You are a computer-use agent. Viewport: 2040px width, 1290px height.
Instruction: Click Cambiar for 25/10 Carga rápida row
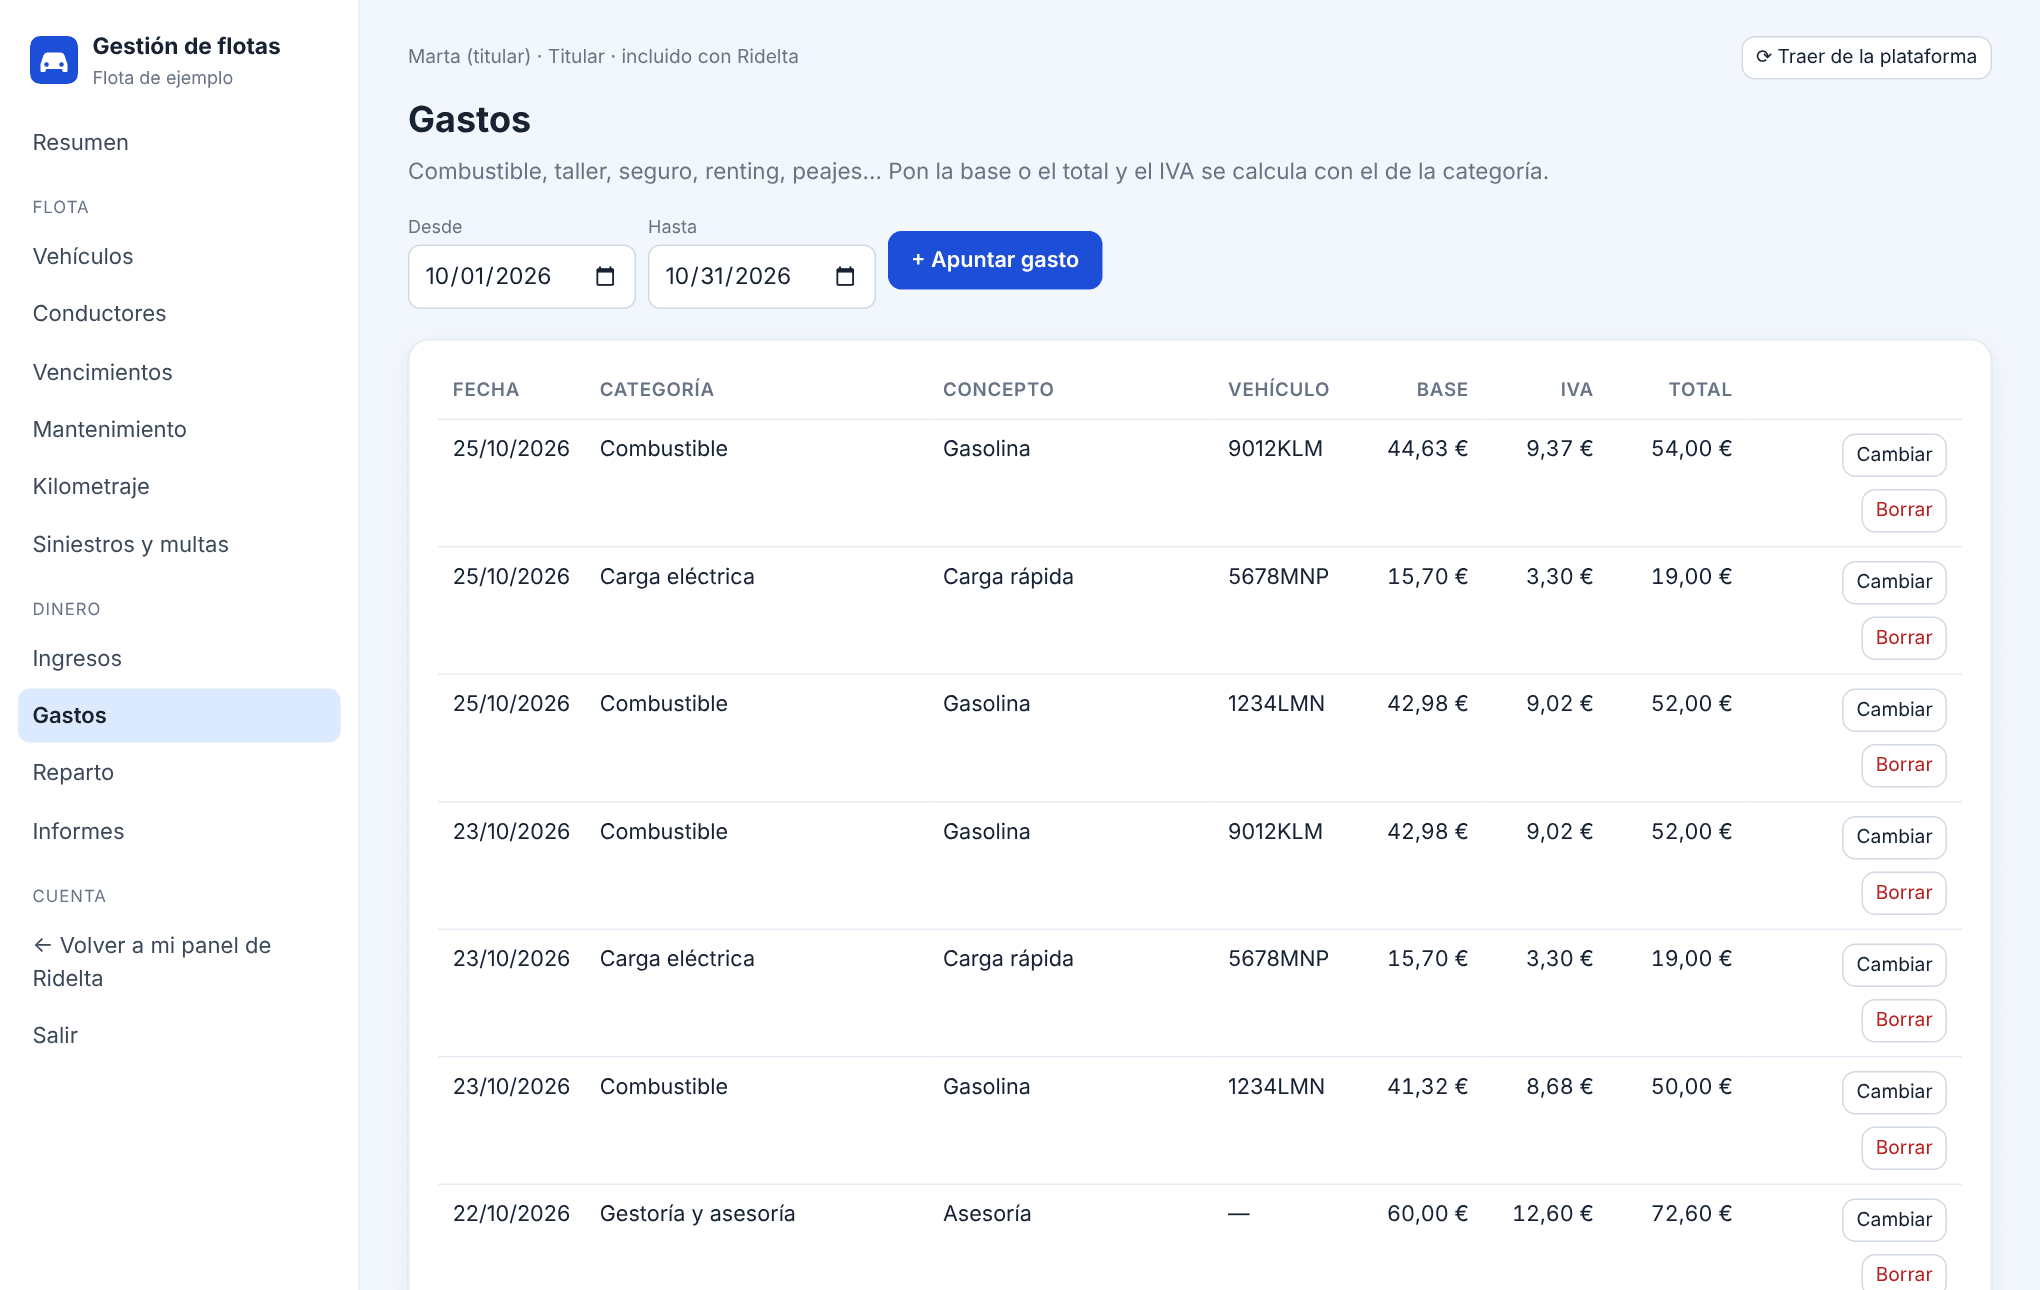pyautogui.click(x=1894, y=582)
